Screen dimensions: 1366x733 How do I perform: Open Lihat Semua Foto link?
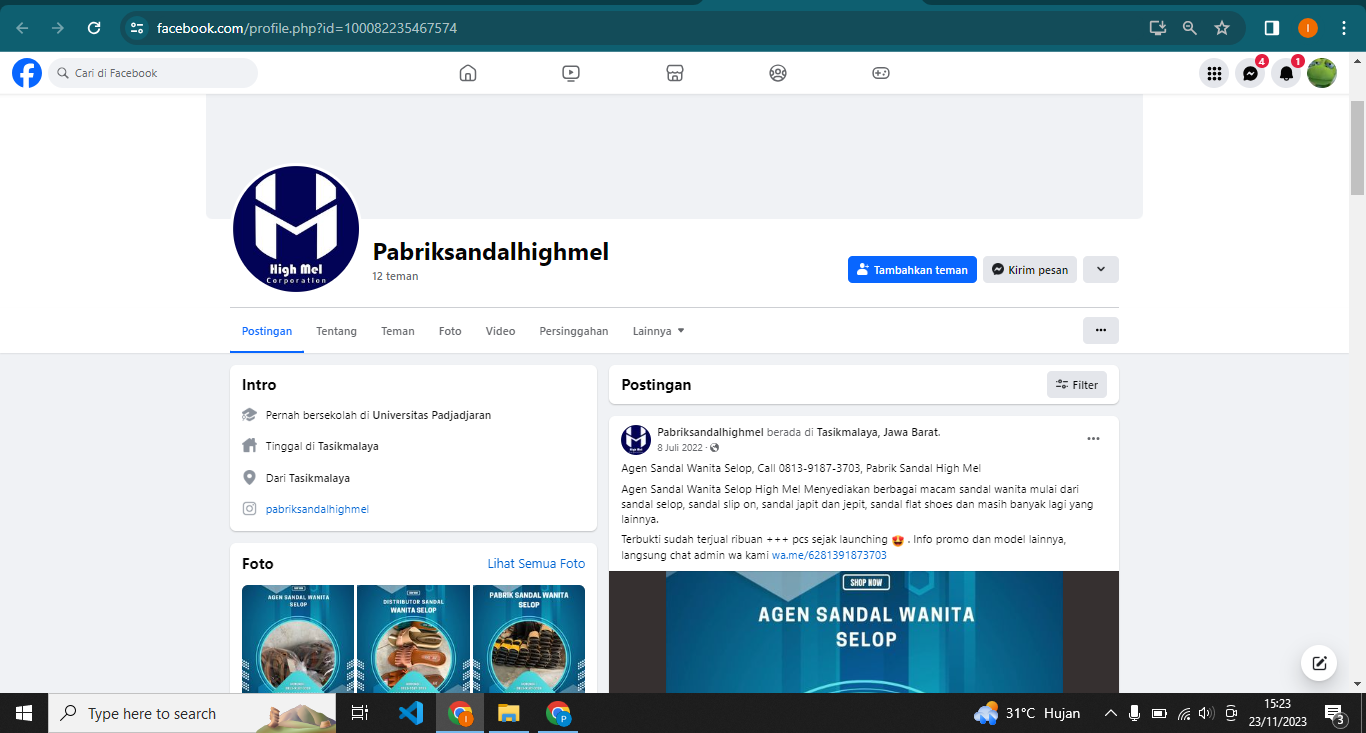536,564
